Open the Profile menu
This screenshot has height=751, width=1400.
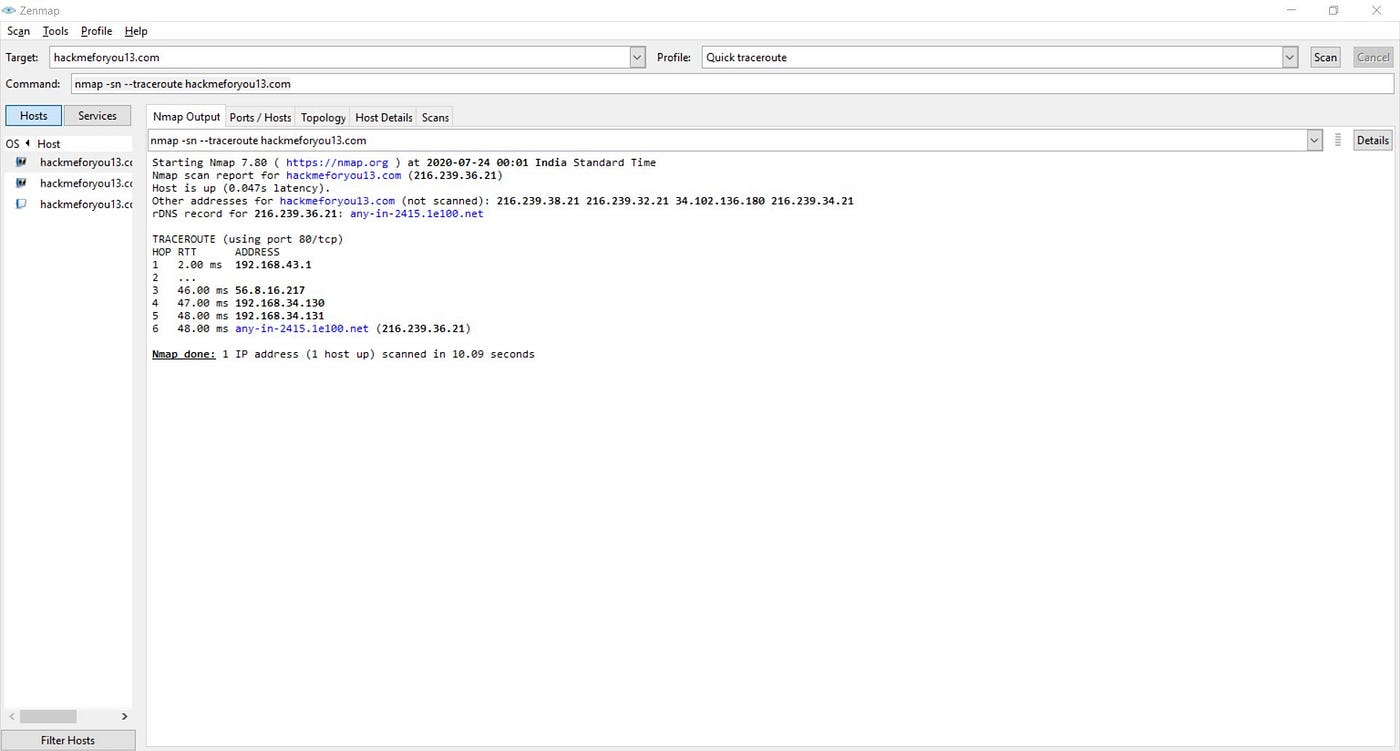tap(96, 31)
